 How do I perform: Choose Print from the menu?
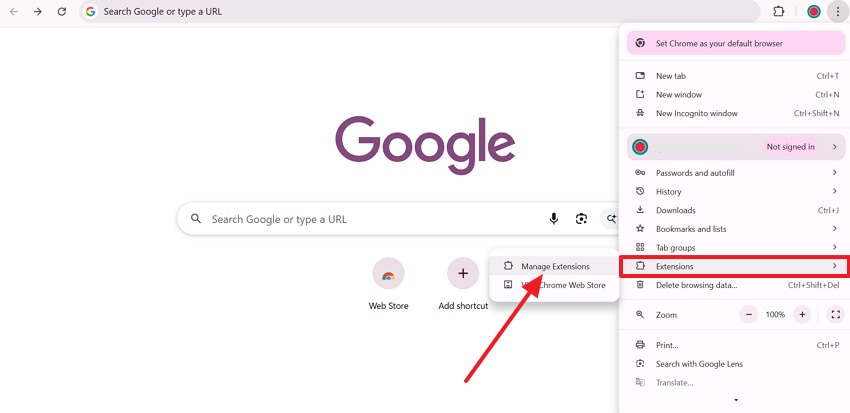pyautogui.click(x=736, y=345)
